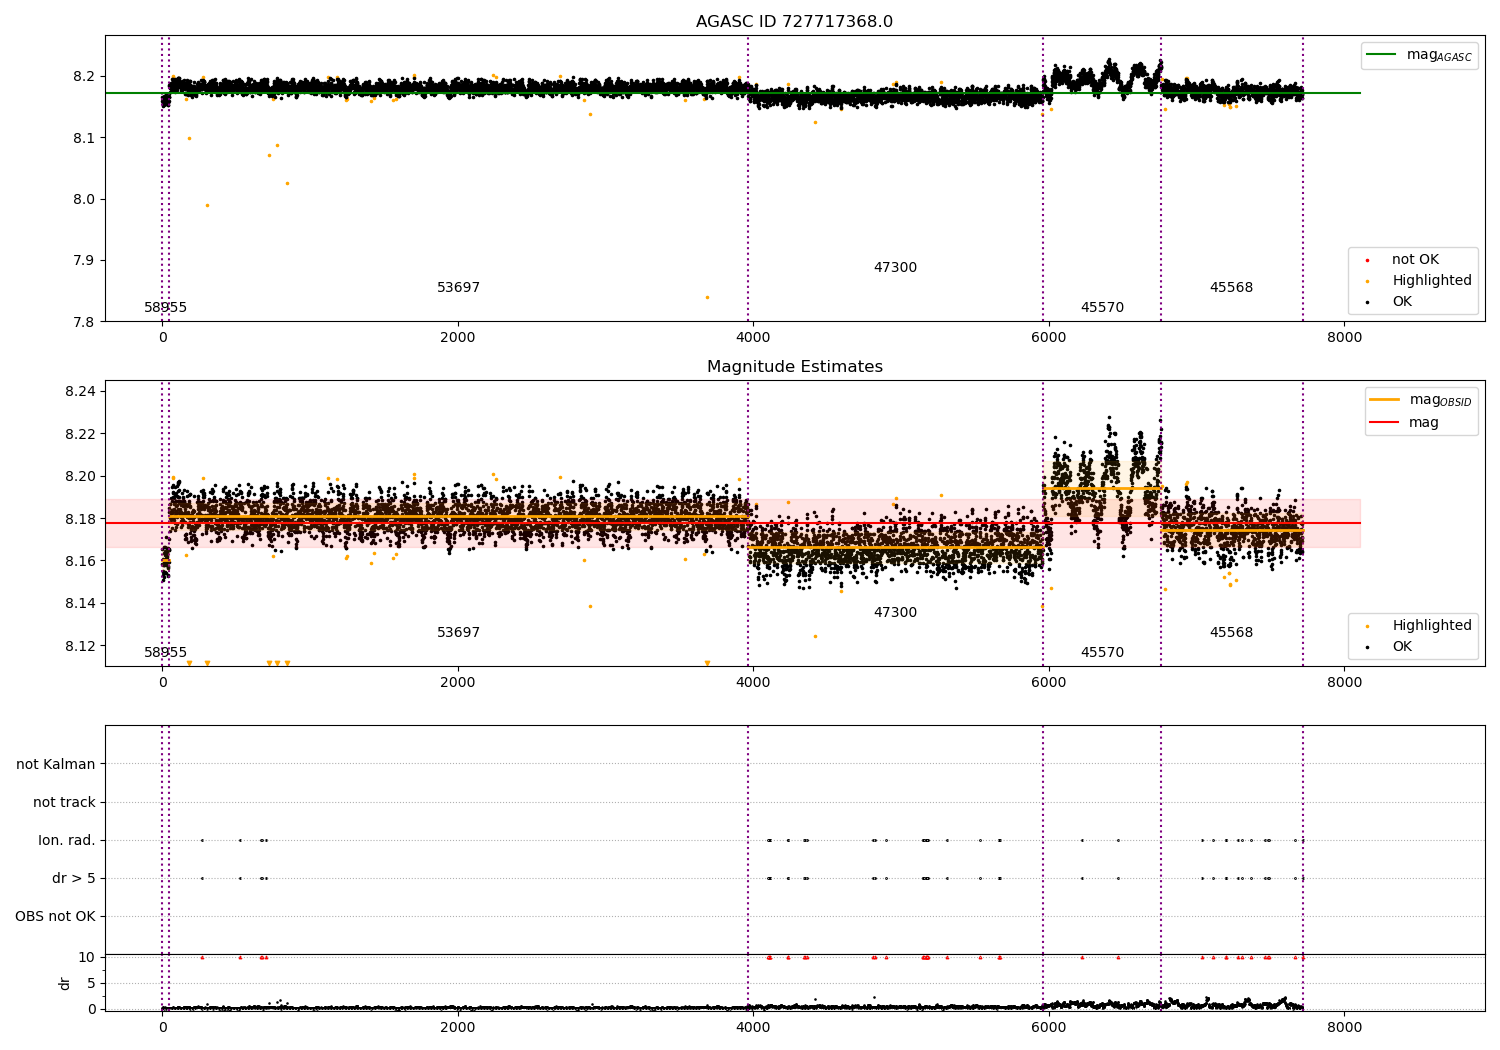1500x1050 pixels.
Task: Click y-axis tick 8.2 in top panel
Action: click(x=84, y=77)
